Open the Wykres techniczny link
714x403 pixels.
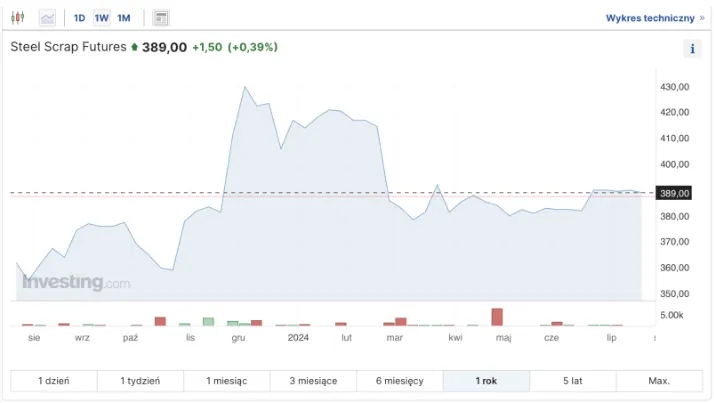point(650,18)
